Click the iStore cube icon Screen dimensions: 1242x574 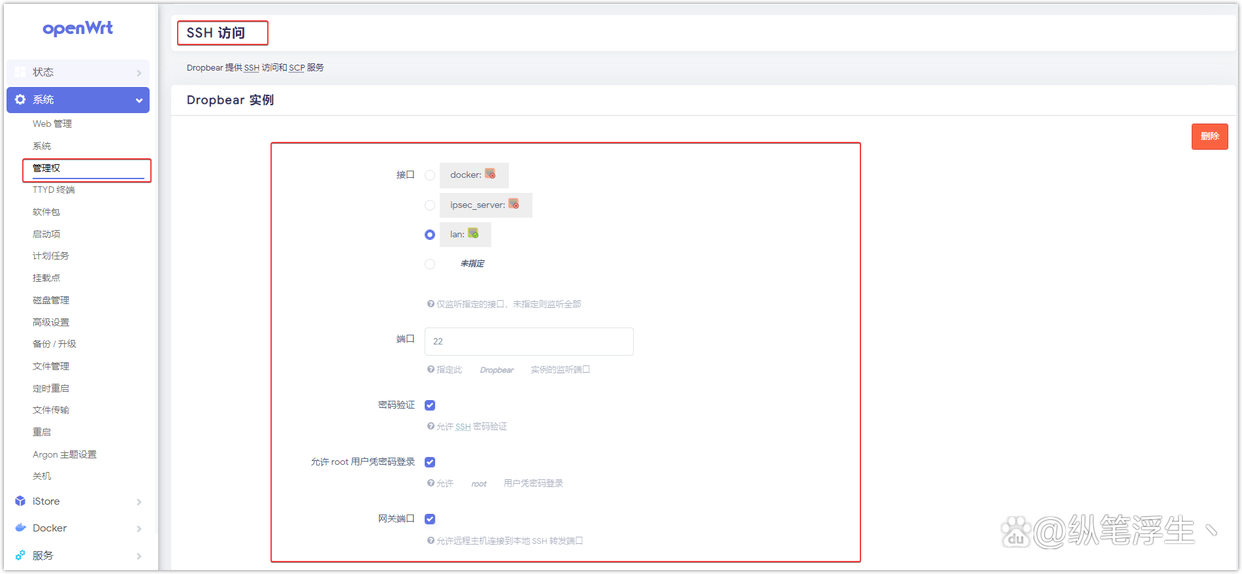20,501
